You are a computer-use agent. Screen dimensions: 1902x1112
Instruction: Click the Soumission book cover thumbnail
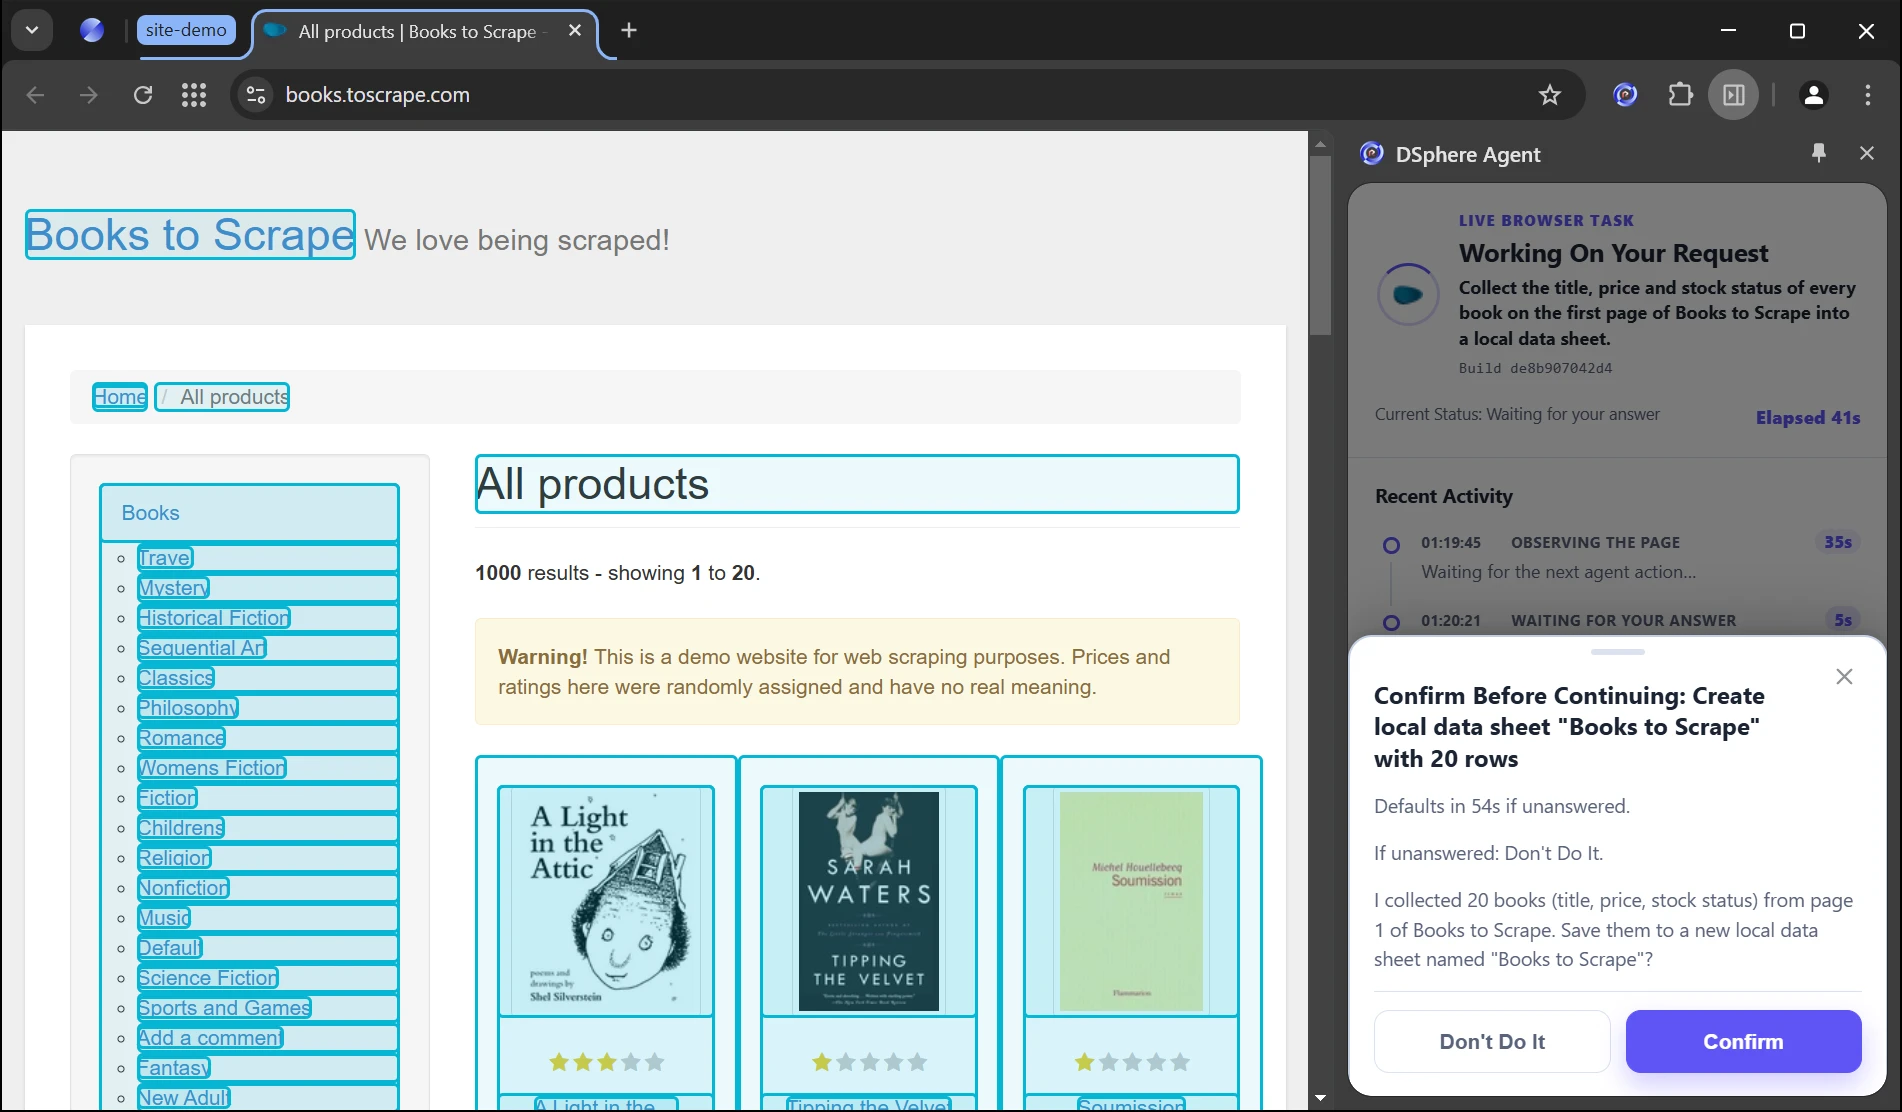click(x=1132, y=901)
